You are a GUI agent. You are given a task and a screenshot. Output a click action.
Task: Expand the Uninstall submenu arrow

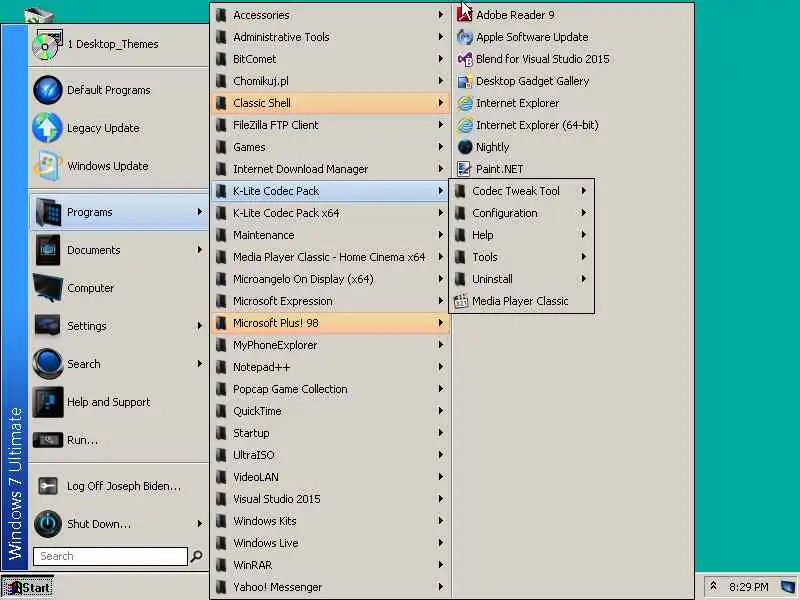click(x=584, y=279)
